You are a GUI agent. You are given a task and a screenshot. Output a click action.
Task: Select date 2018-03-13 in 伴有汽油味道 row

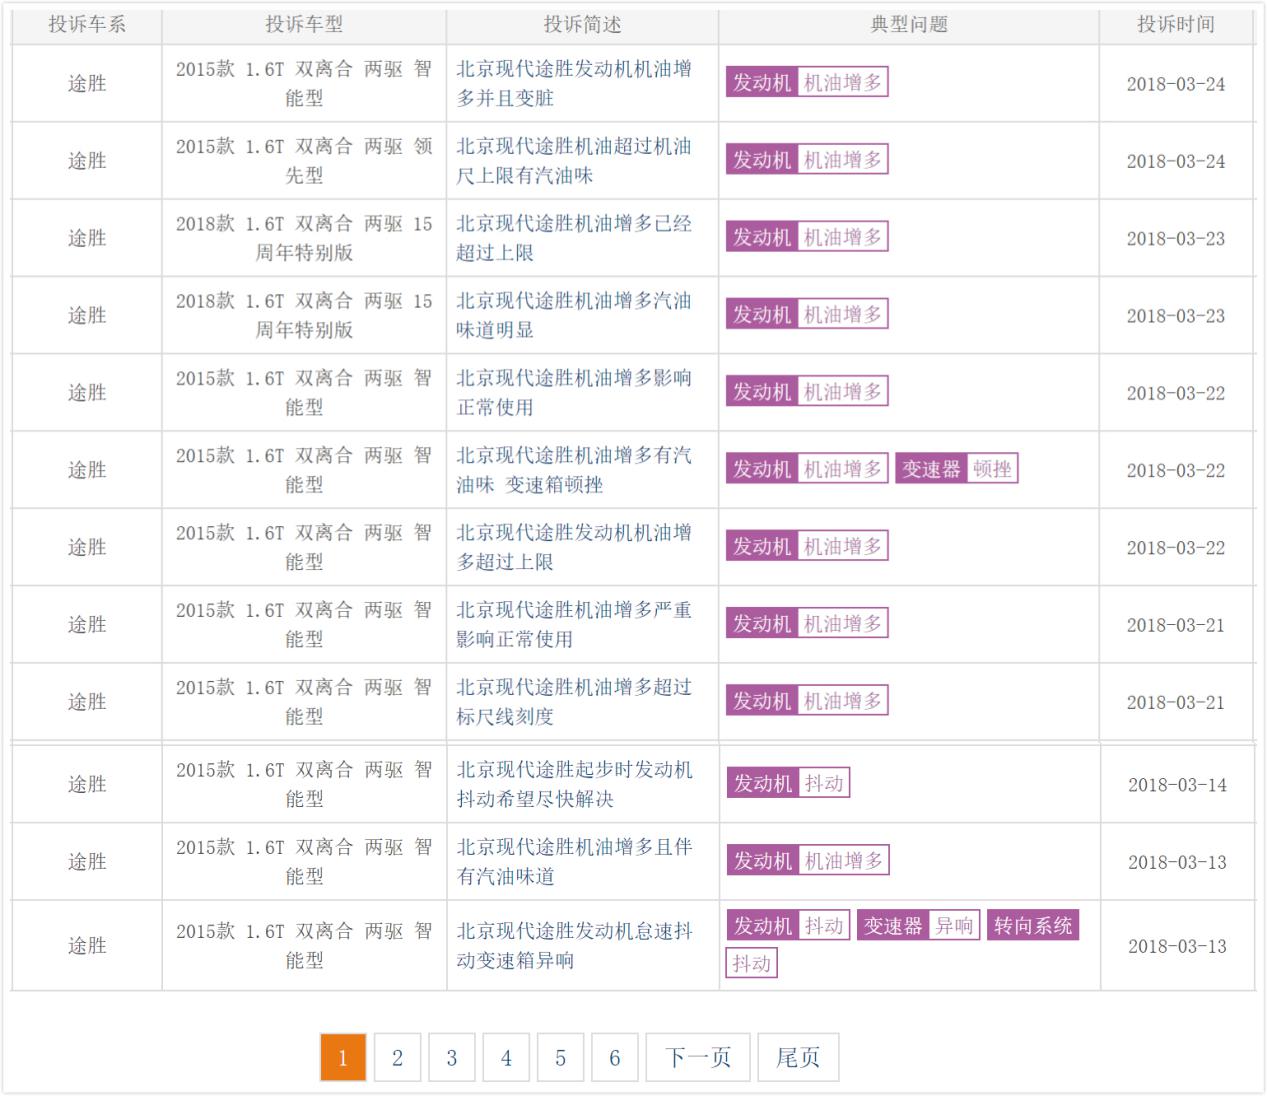tap(1177, 862)
